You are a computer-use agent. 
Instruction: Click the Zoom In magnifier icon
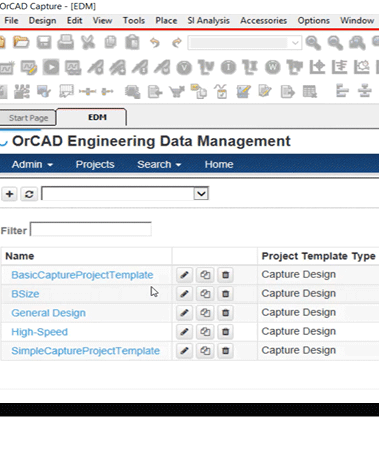click(313, 43)
